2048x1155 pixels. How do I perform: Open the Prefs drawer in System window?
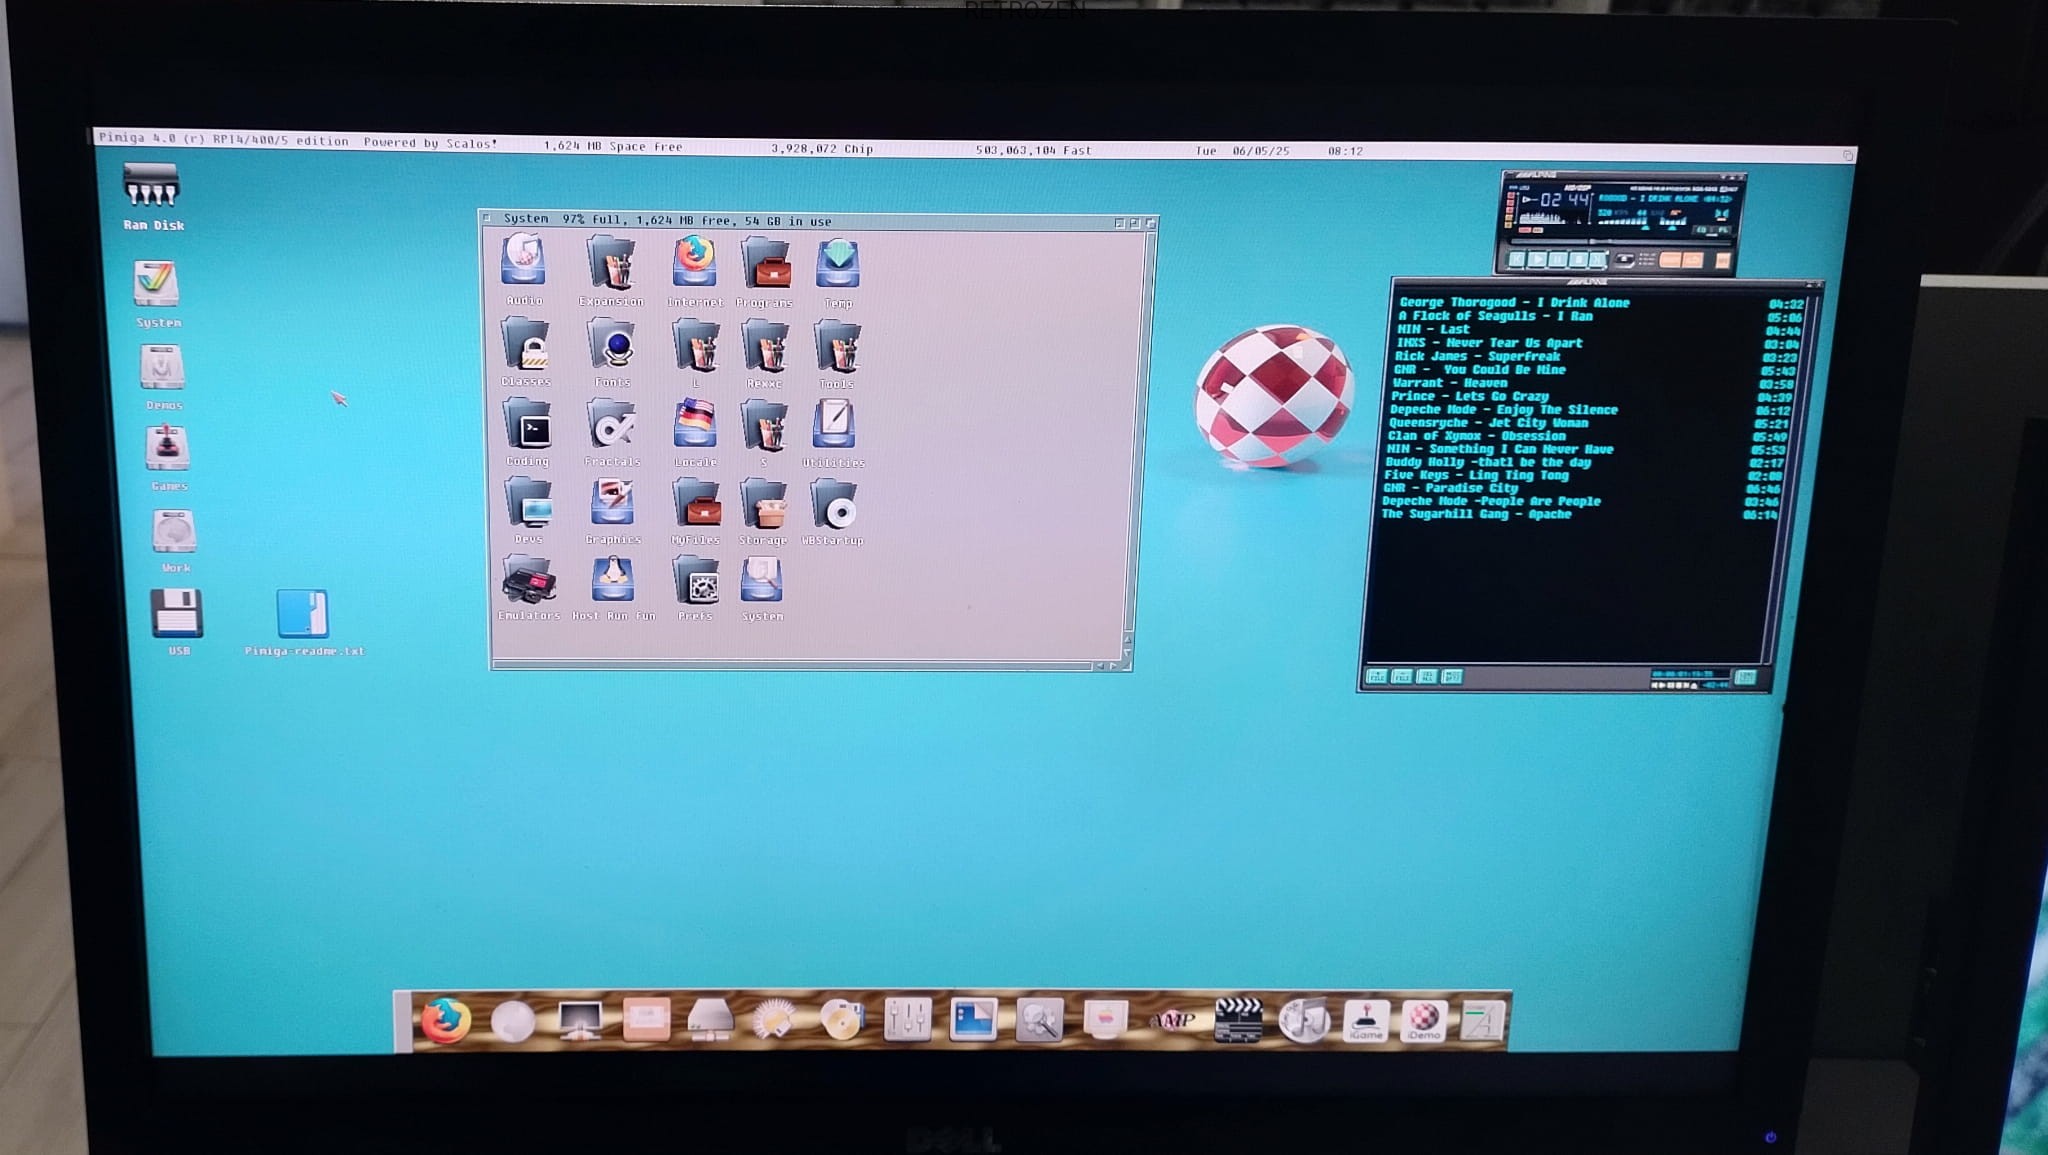pyautogui.click(x=696, y=581)
